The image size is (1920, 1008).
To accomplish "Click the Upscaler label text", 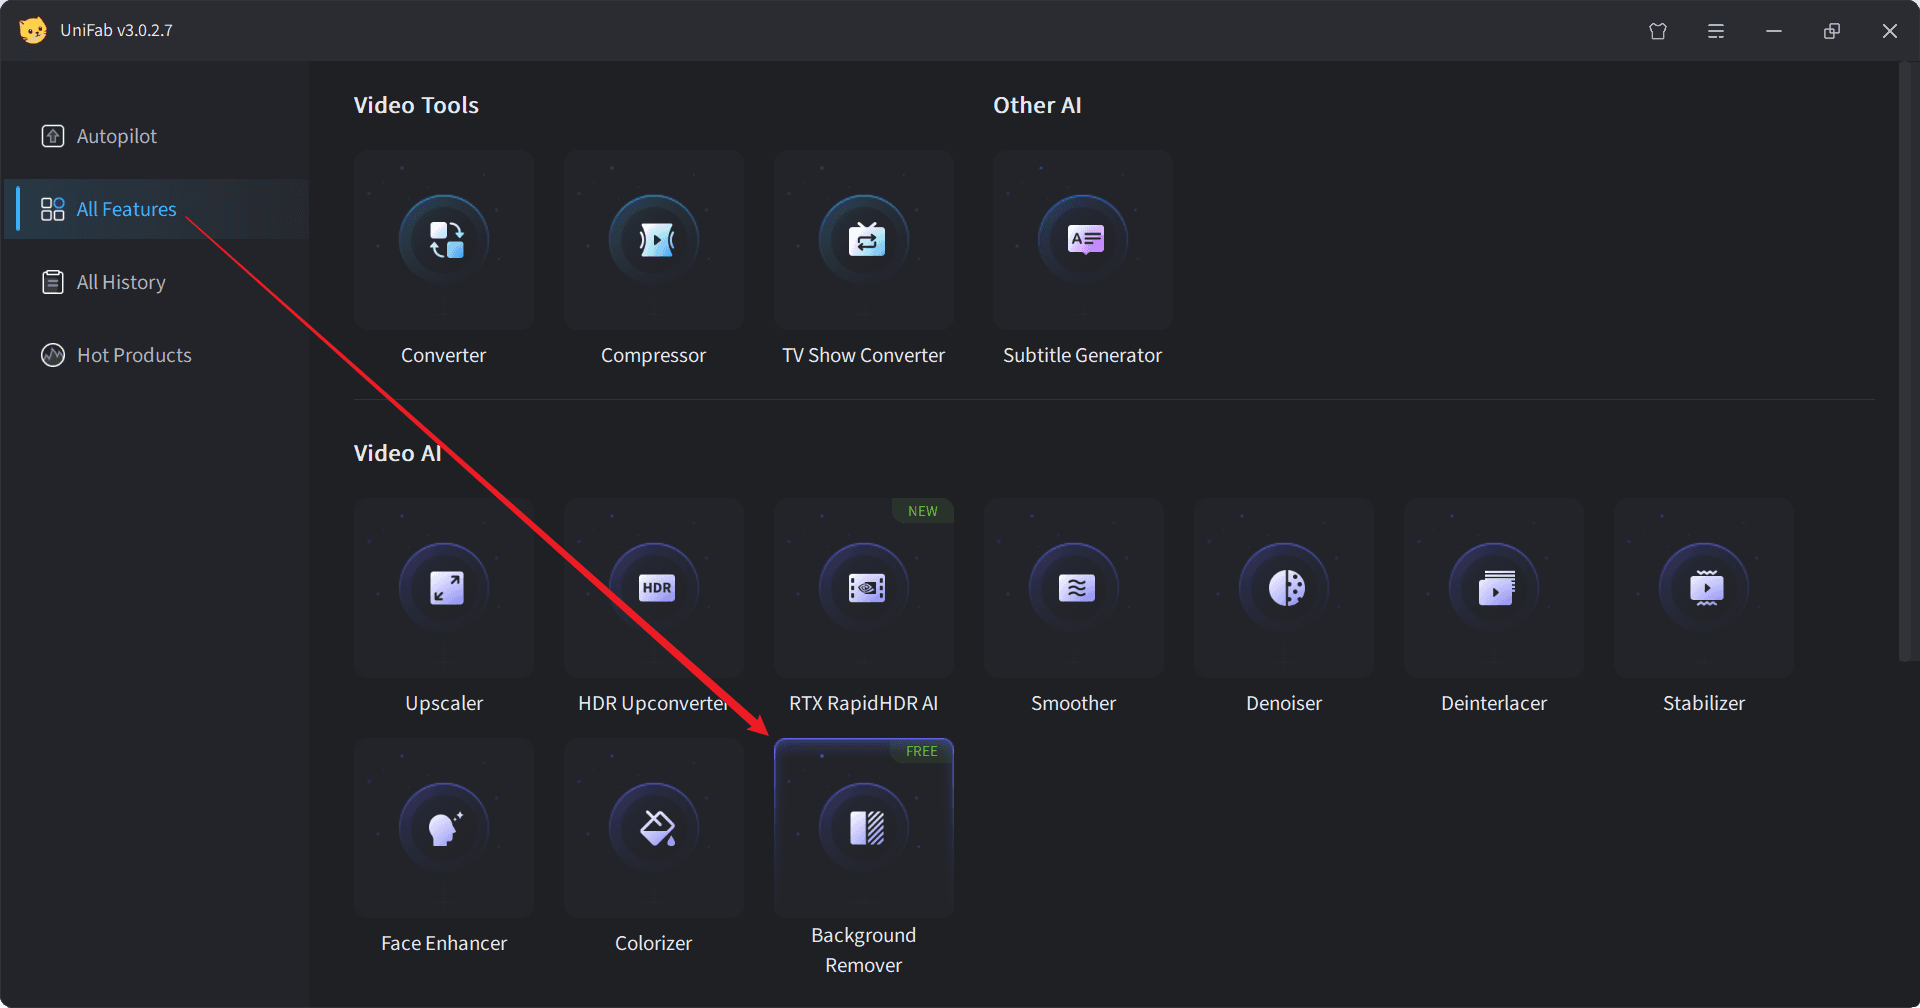I will tap(444, 703).
